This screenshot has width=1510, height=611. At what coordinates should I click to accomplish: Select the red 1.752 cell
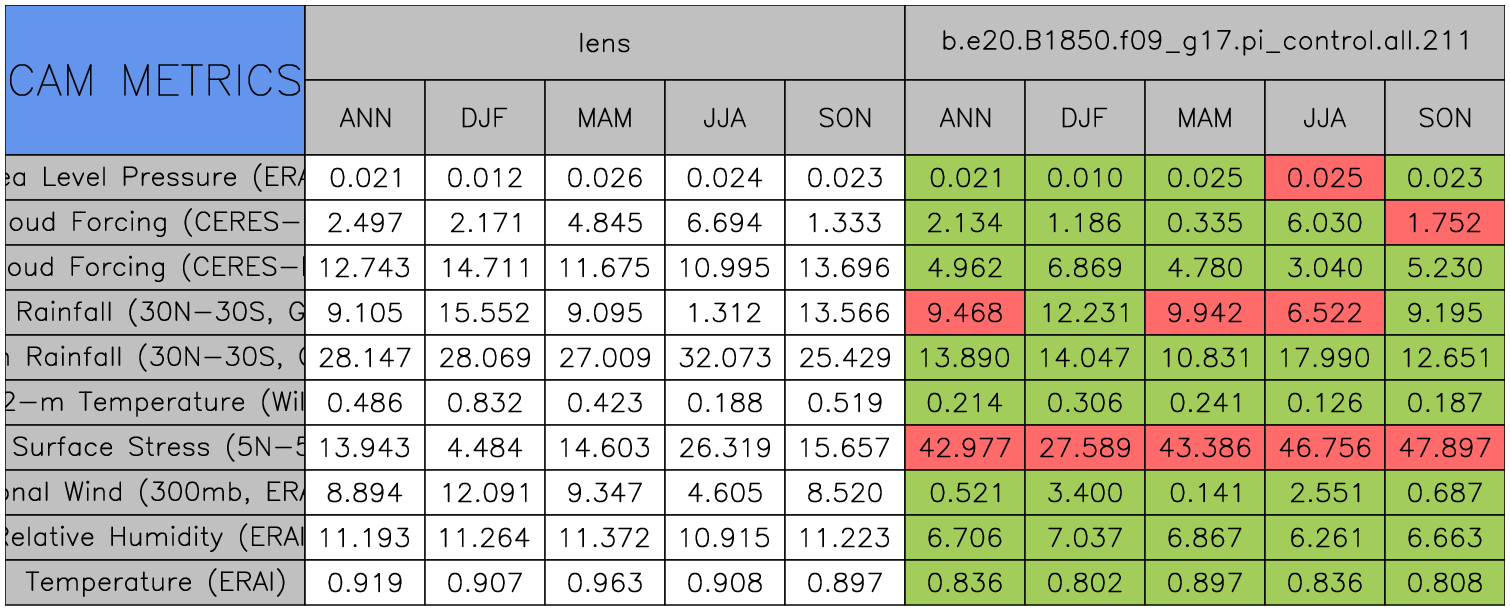[x=1445, y=223]
